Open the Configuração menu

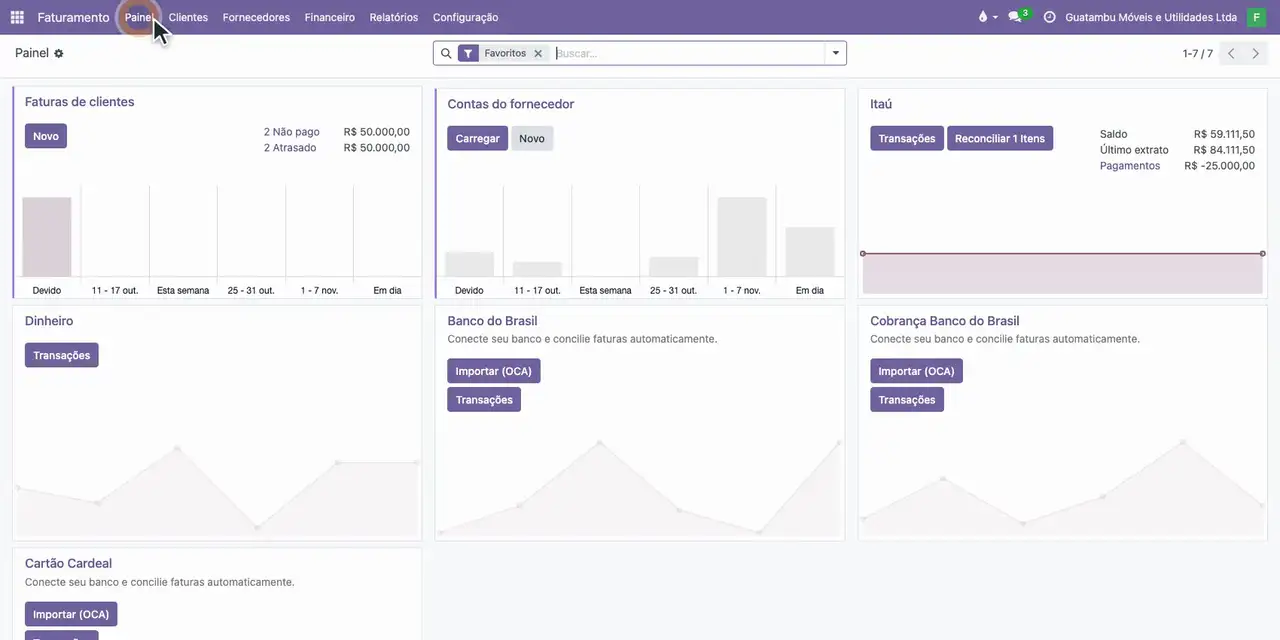point(466,17)
